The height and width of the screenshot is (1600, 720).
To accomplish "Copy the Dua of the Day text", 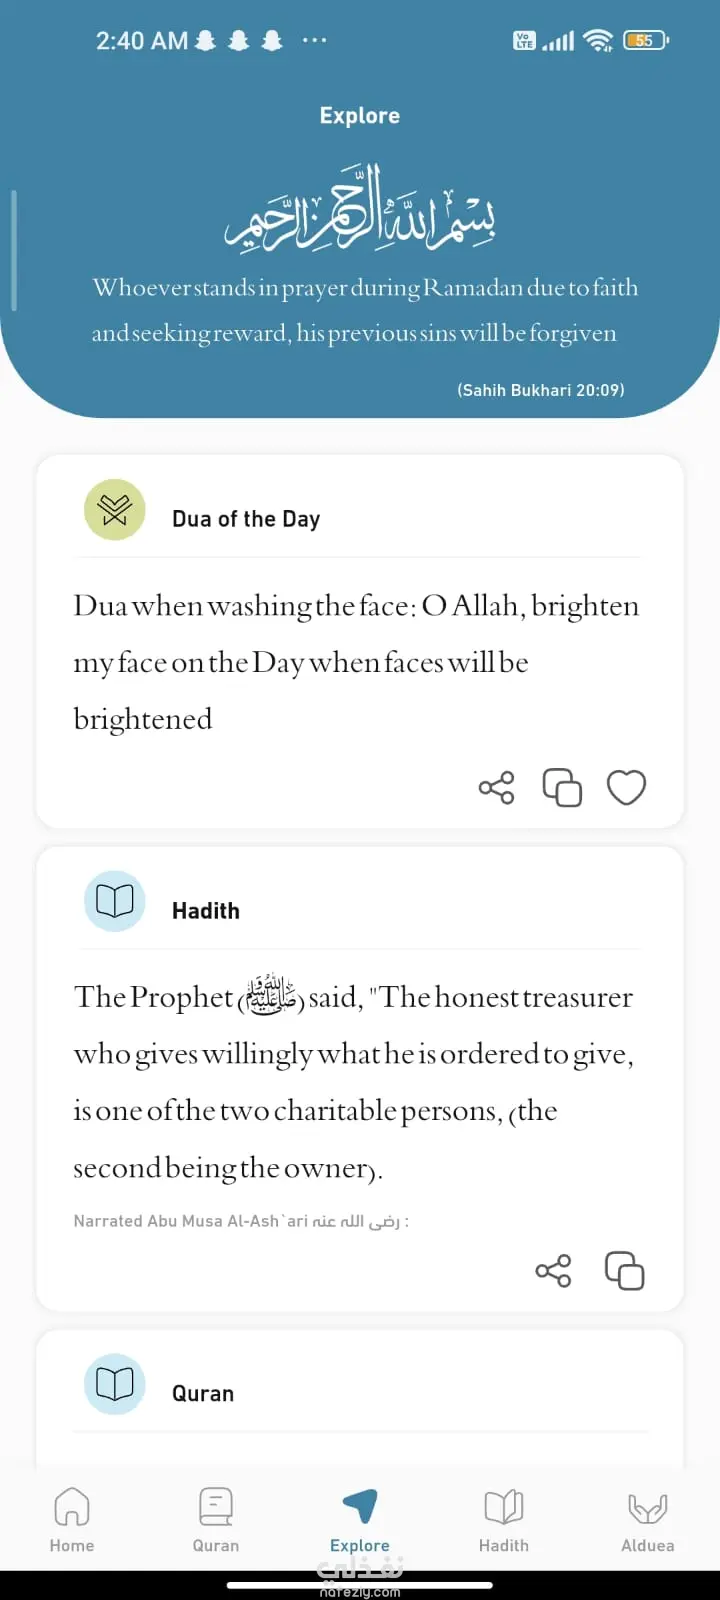I will (562, 788).
